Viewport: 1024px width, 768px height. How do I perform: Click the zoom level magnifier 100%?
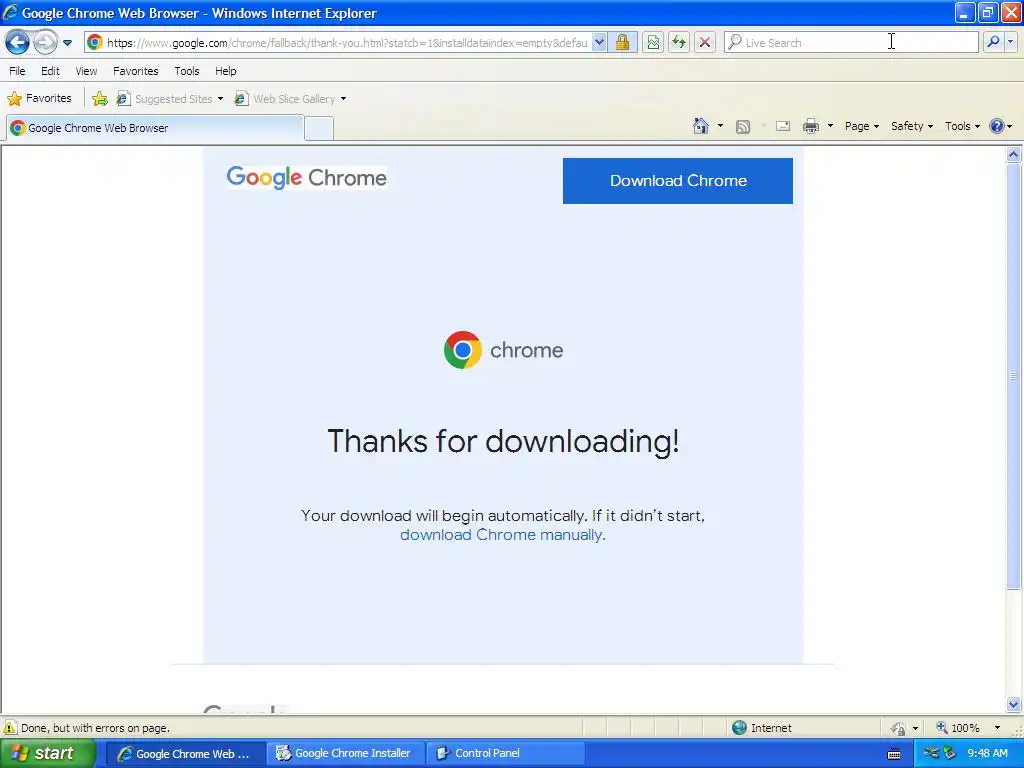(x=958, y=728)
